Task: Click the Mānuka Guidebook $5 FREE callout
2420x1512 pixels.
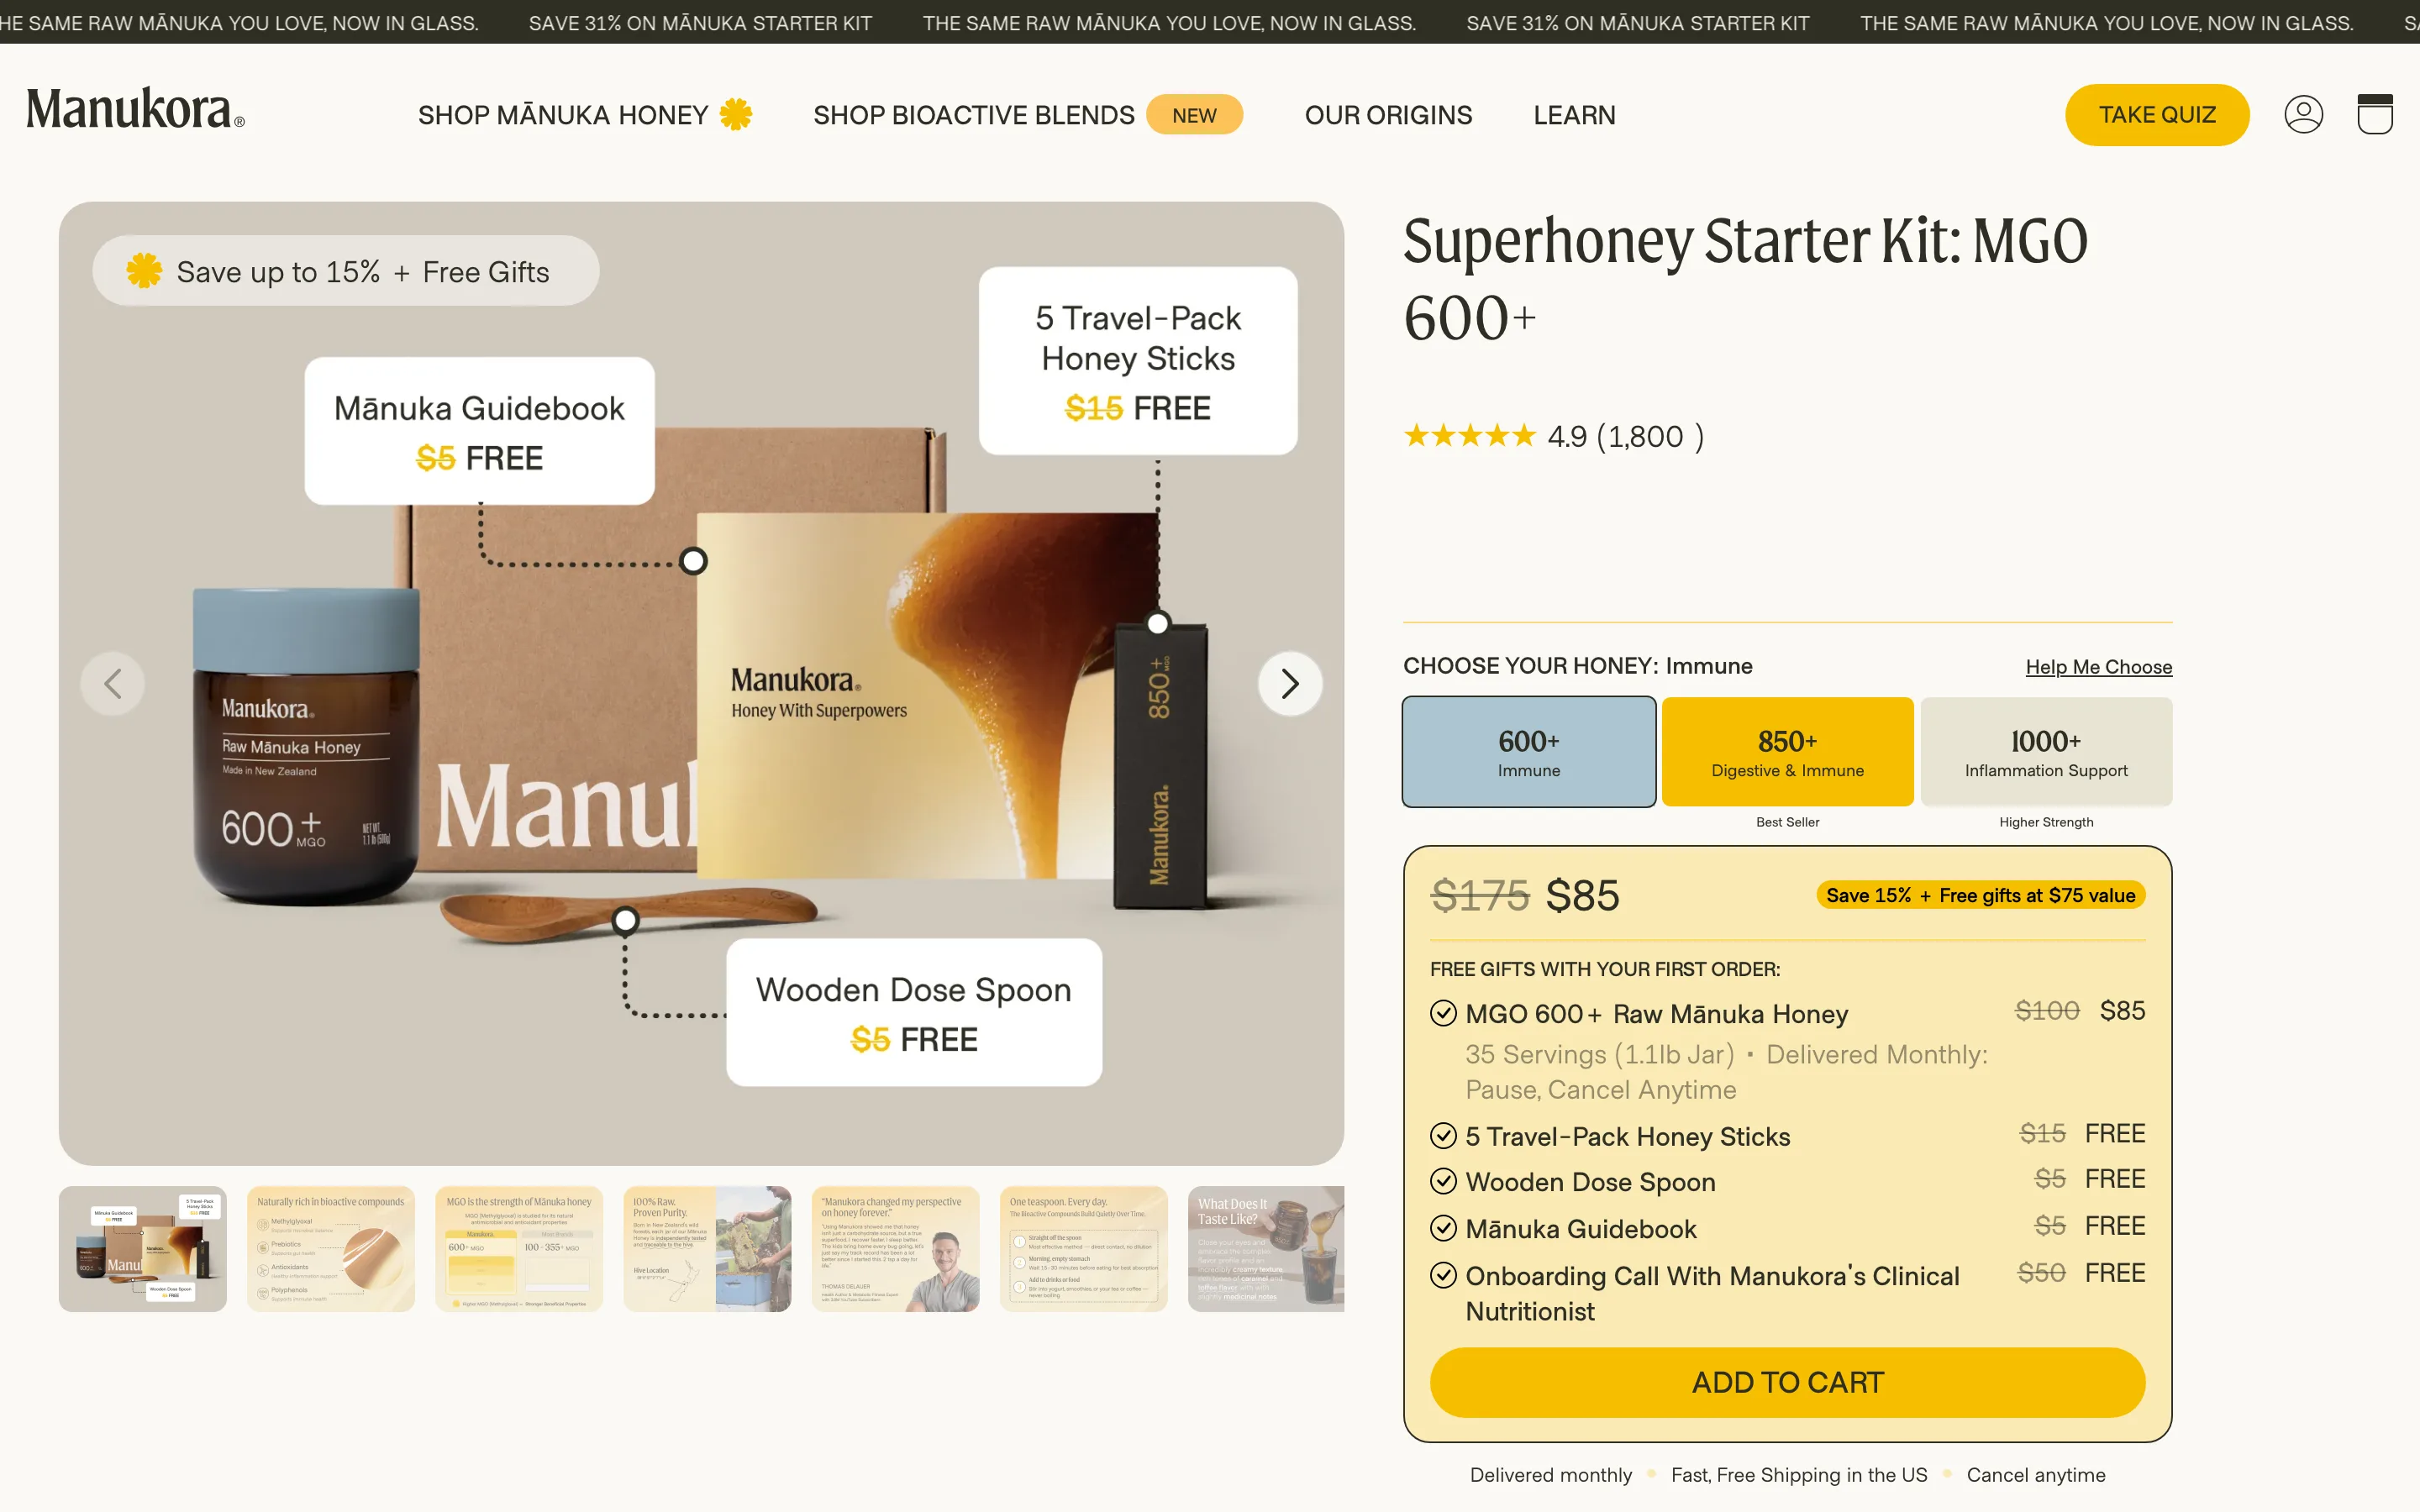Action: tap(479, 431)
